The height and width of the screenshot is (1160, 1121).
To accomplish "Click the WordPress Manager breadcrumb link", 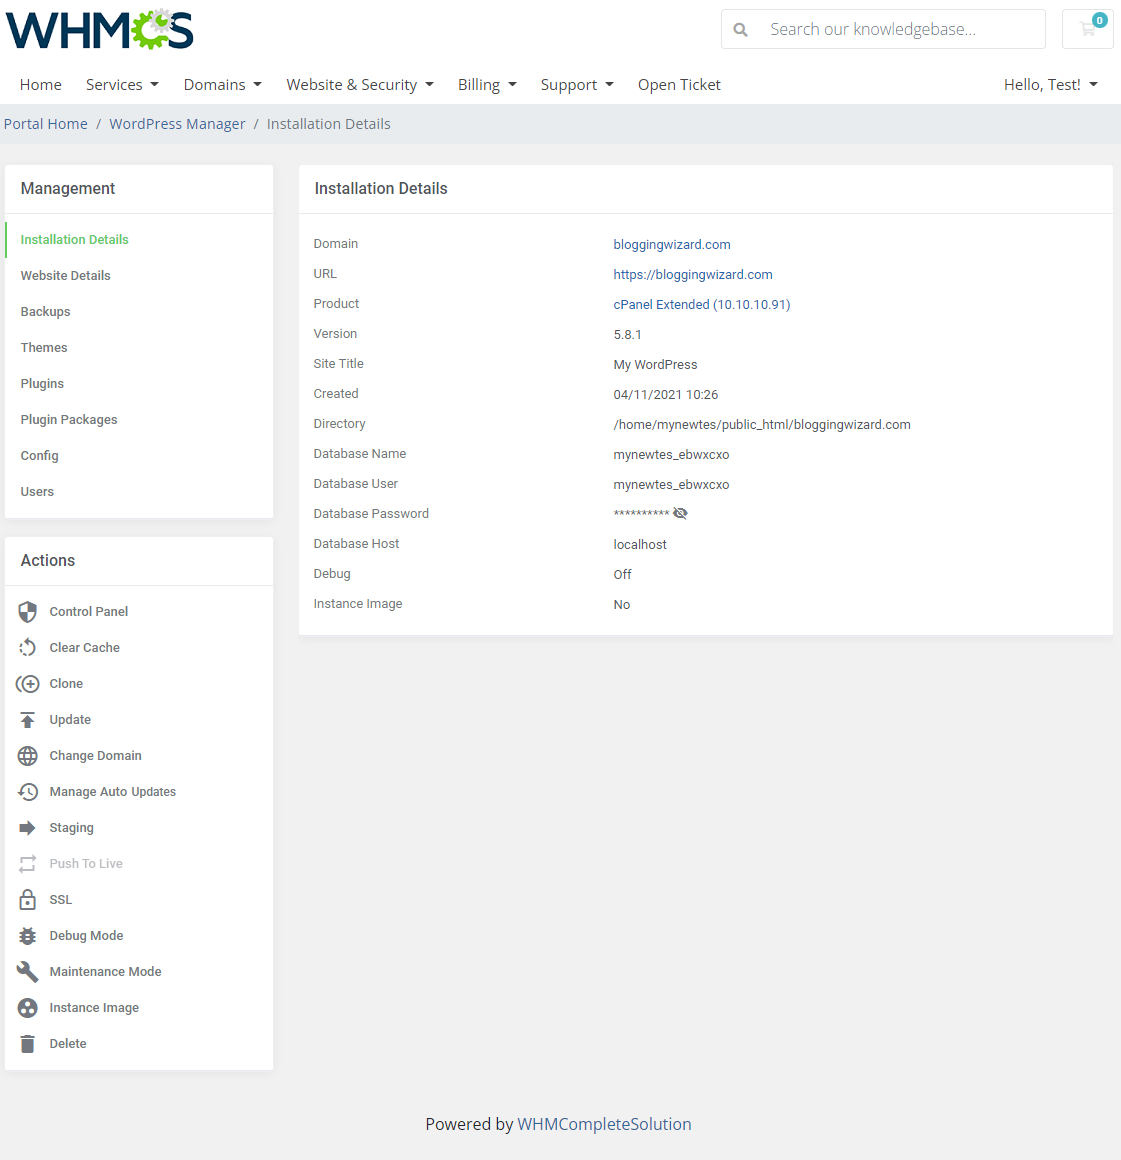I will click(177, 124).
